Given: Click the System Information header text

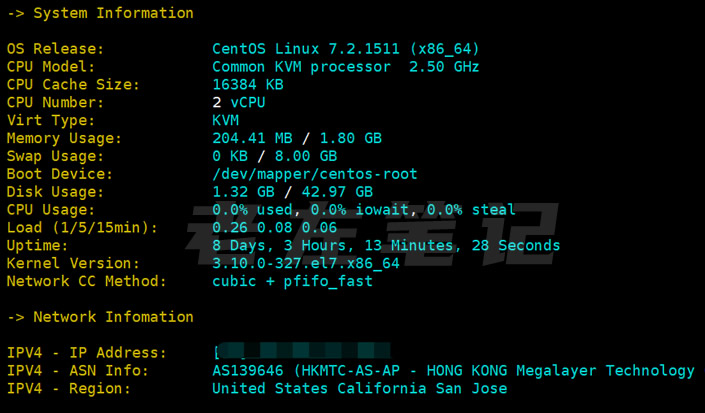Looking at the screenshot, I should tap(113, 13).
